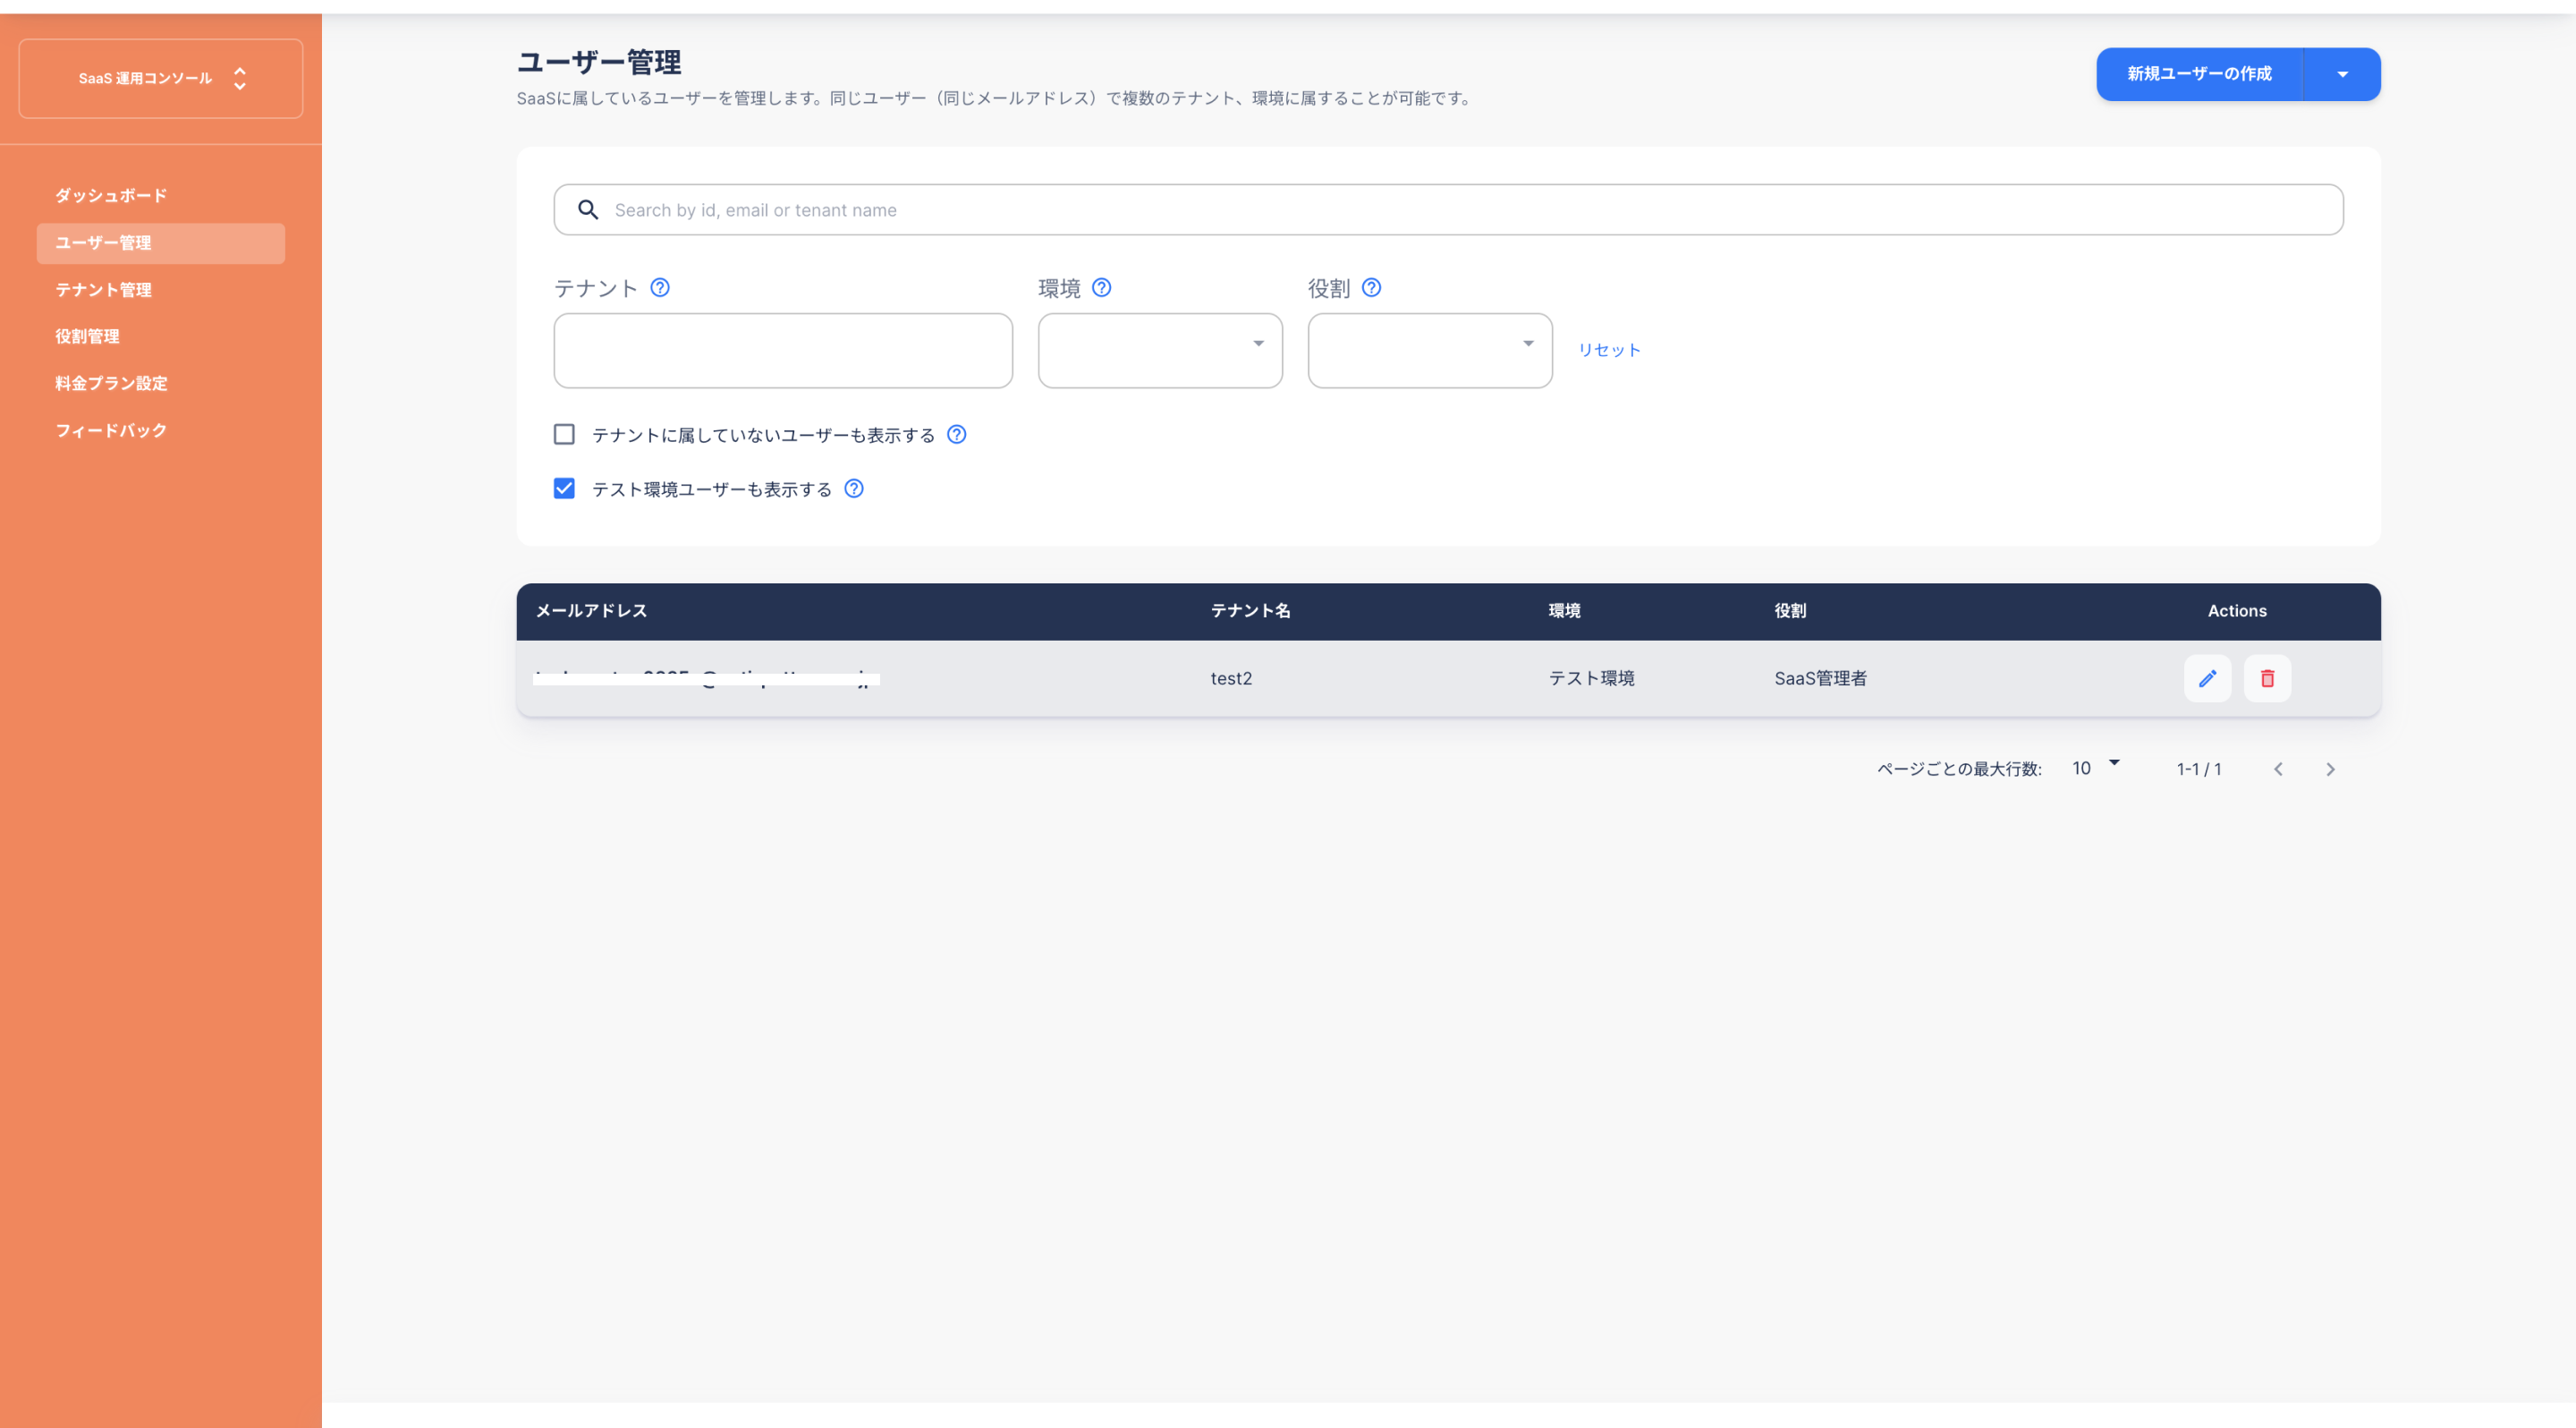Click the リセット link to clear filters
This screenshot has width=2576, height=1428.
tap(1609, 350)
